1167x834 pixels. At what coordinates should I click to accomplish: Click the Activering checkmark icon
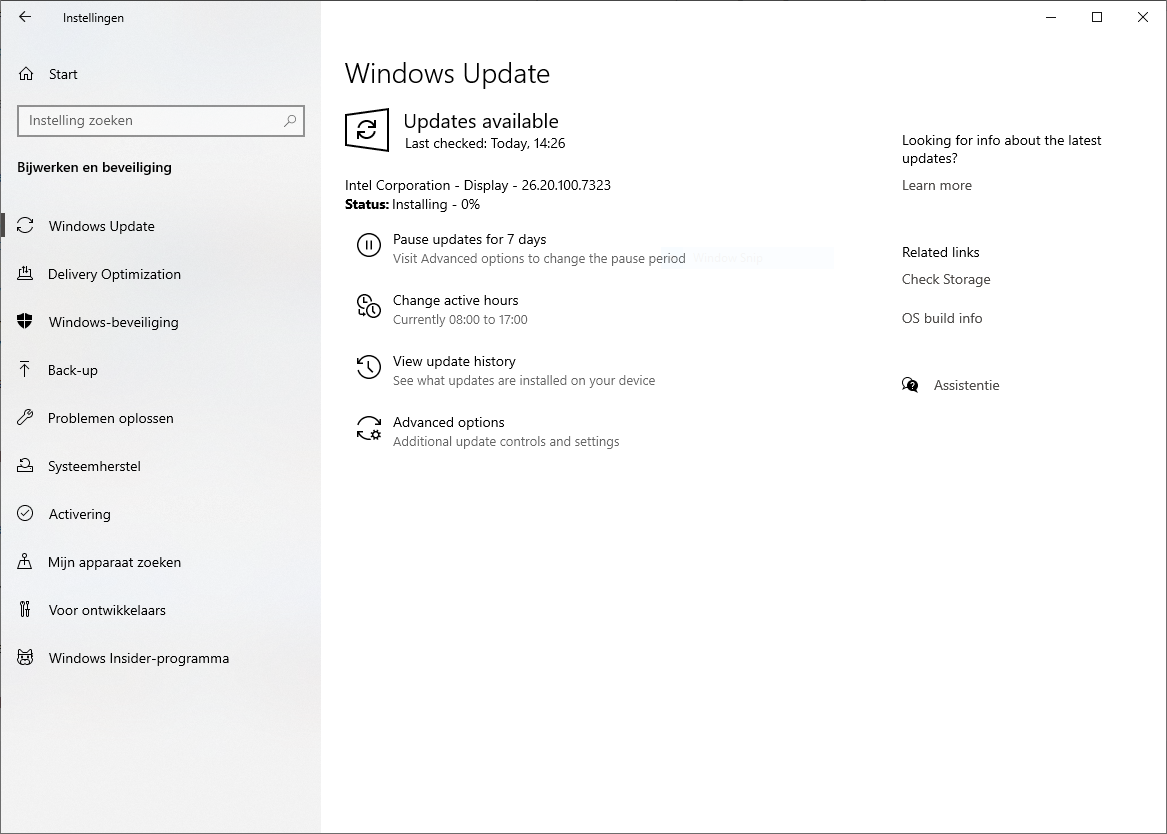pyautogui.click(x=25, y=513)
